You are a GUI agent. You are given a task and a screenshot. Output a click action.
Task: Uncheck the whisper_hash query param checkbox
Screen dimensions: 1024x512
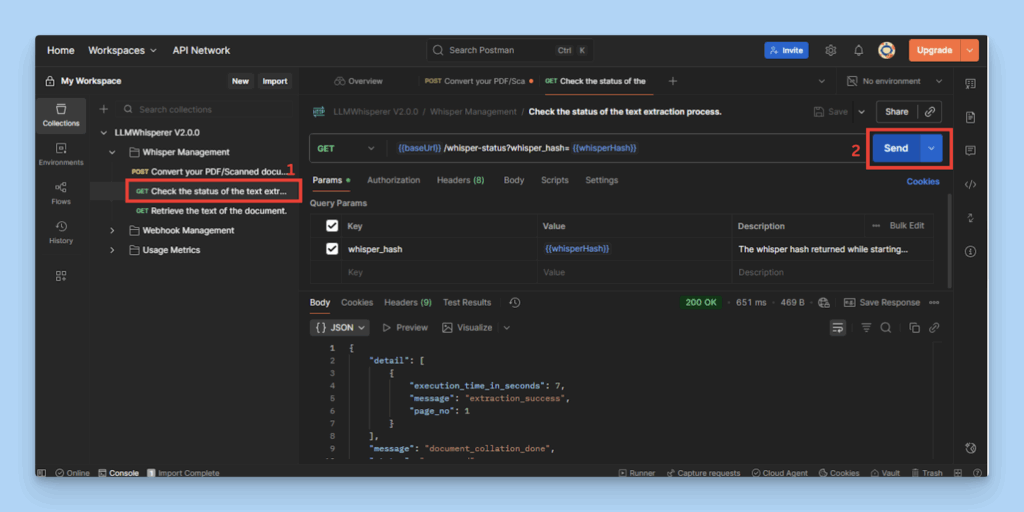(332, 249)
